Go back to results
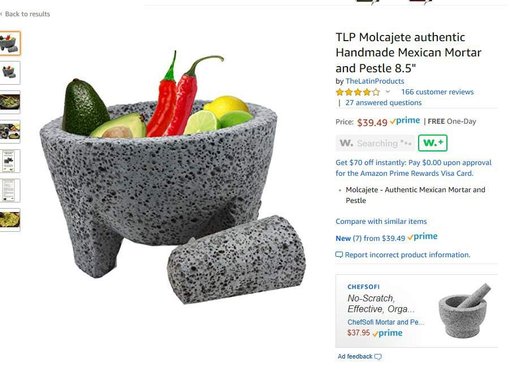The width and height of the screenshot is (512, 372). (x=25, y=14)
